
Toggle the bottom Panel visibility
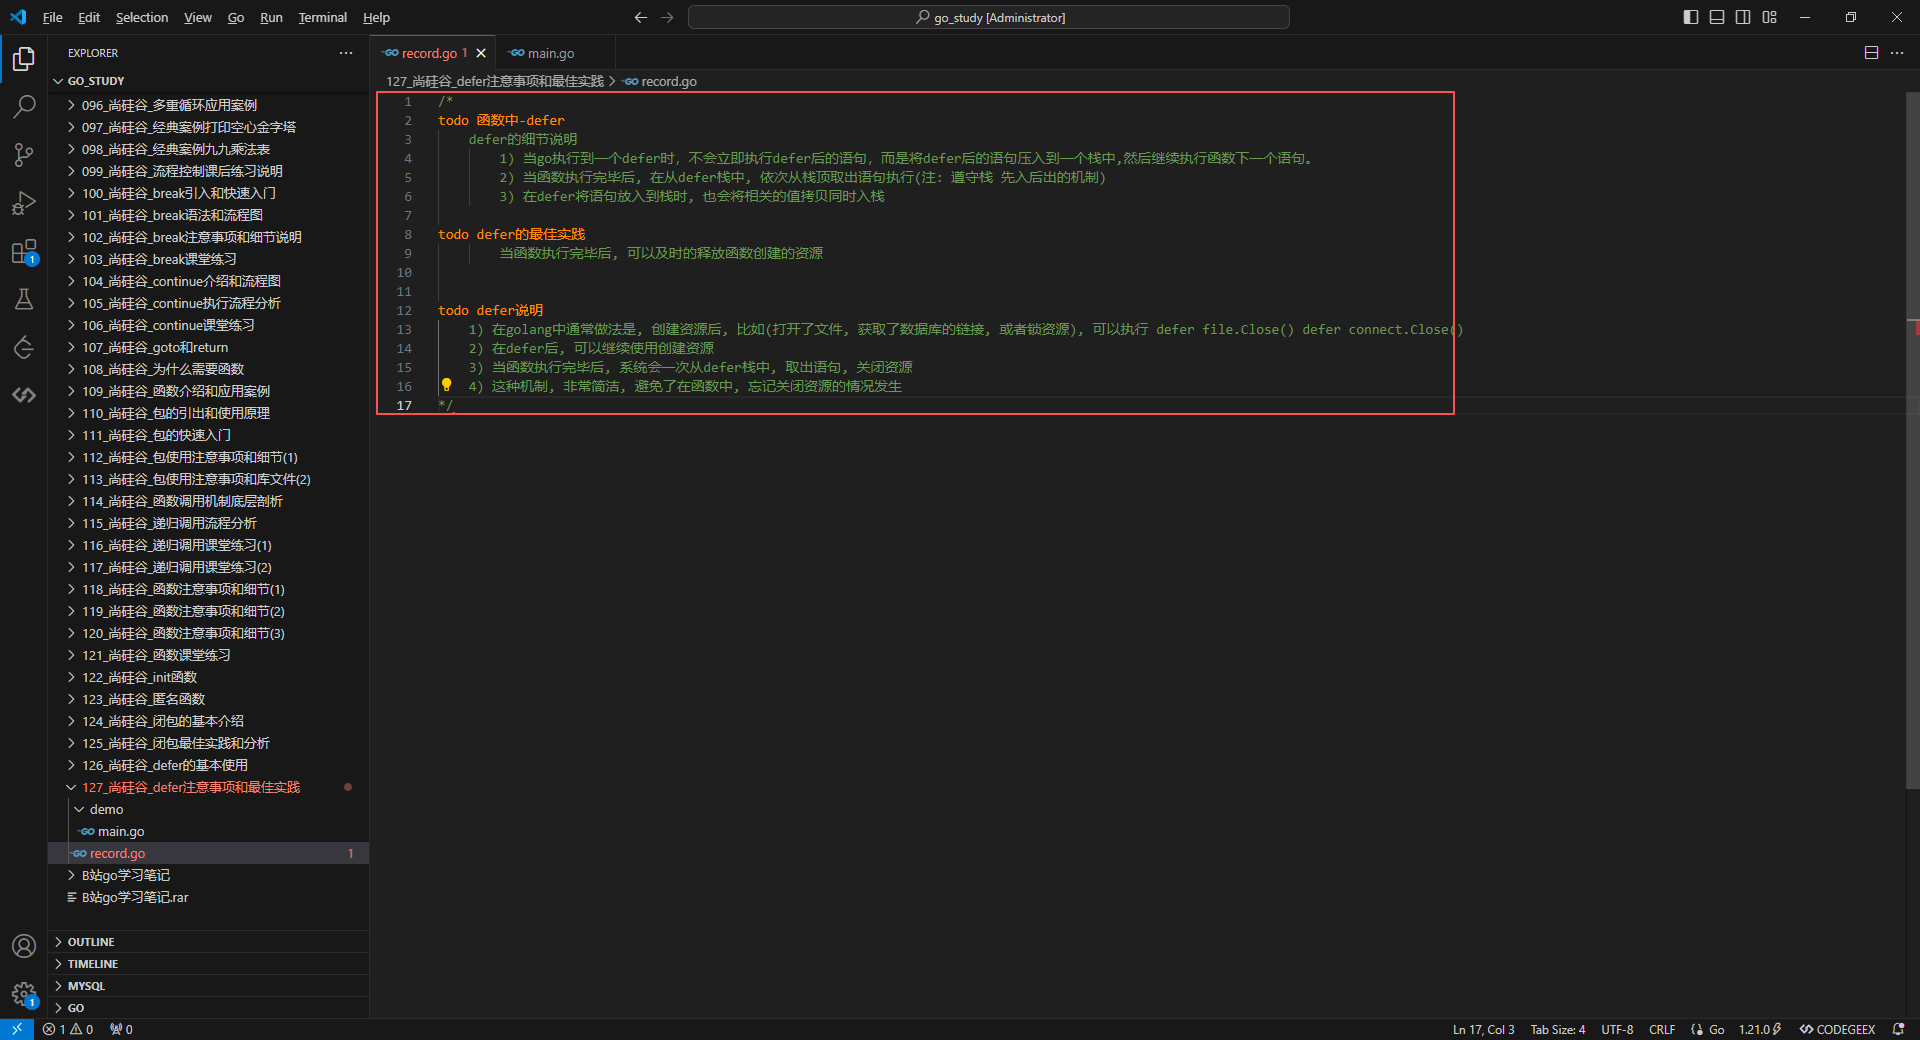tap(1717, 17)
